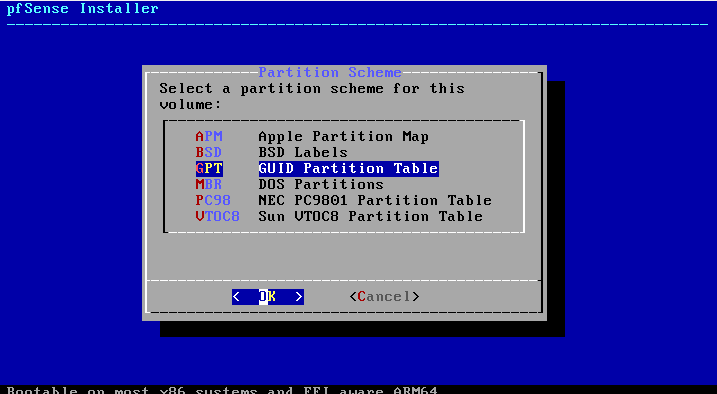Click the bottom status help line
This screenshot has height=394, width=717.
click(x=222, y=390)
